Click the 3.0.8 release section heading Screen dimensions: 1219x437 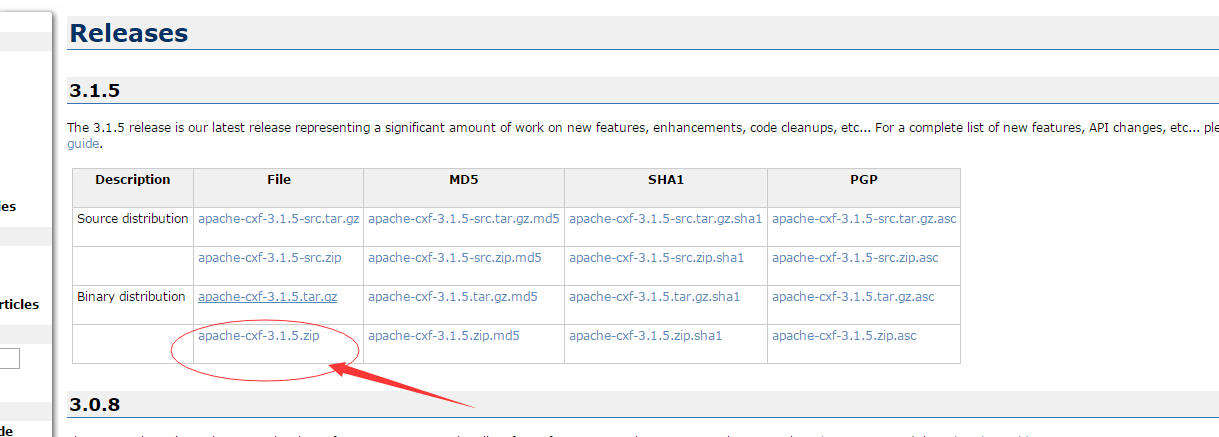(x=95, y=405)
